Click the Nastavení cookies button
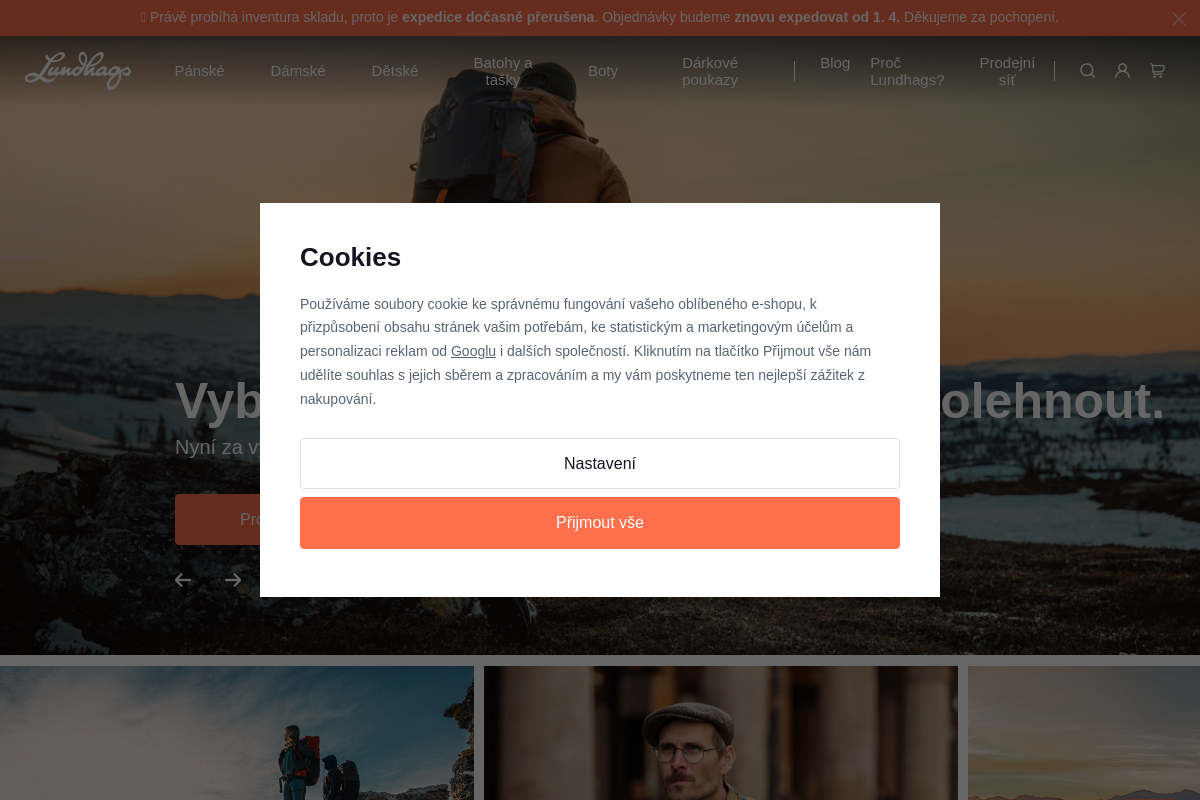Viewport: 1200px width, 800px height. 600,464
